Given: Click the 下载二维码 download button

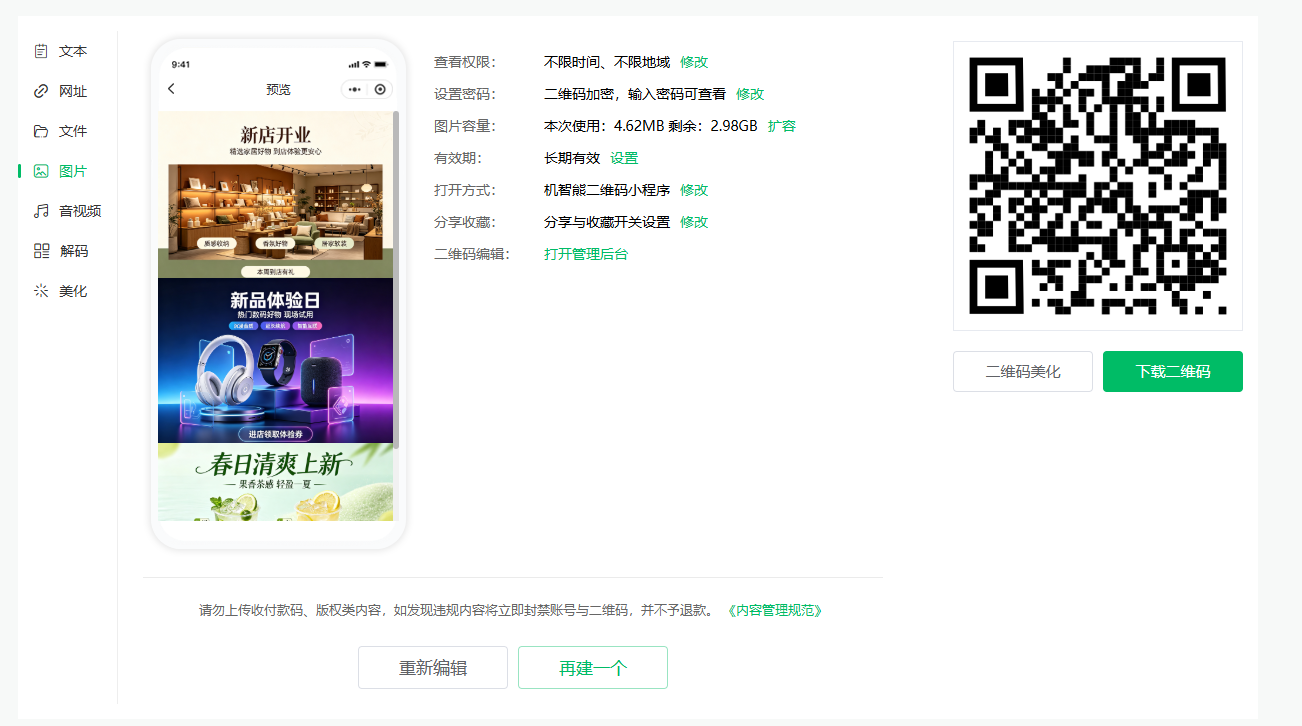Looking at the screenshot, I should [x=1173, y=371].
